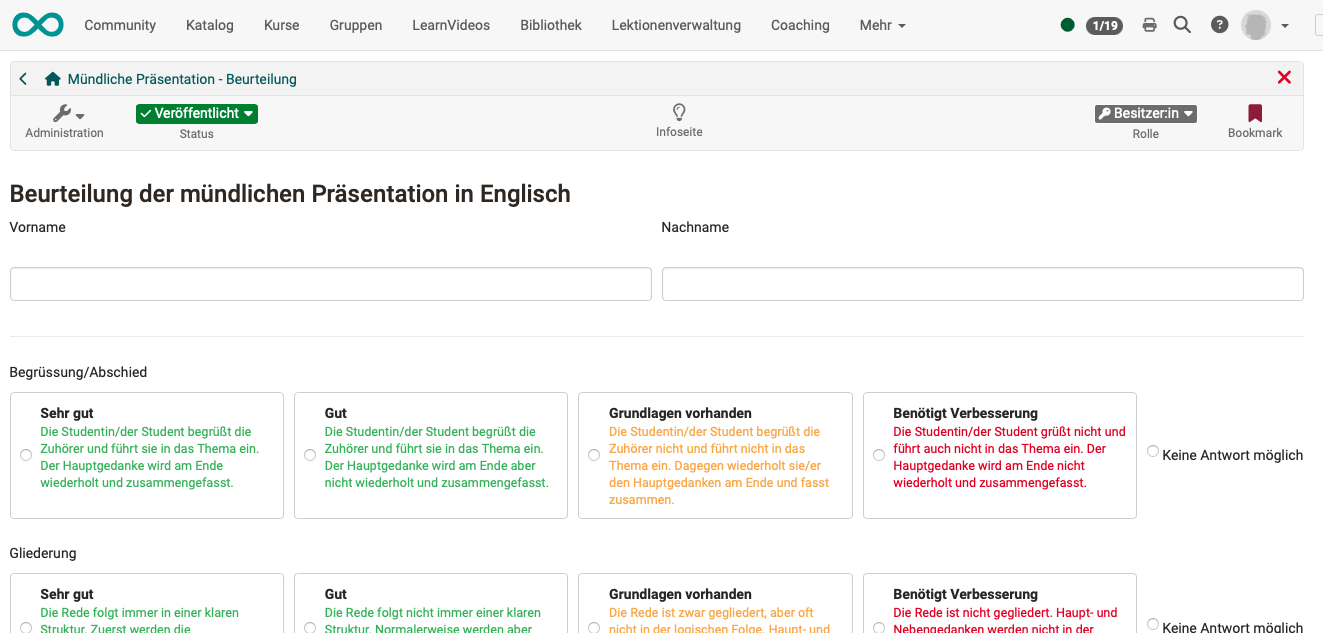Go to home via the house icon
Image resolution: width=1323 pixels, height=633 pixels.
pyautogui.click(x=50, y=77)
